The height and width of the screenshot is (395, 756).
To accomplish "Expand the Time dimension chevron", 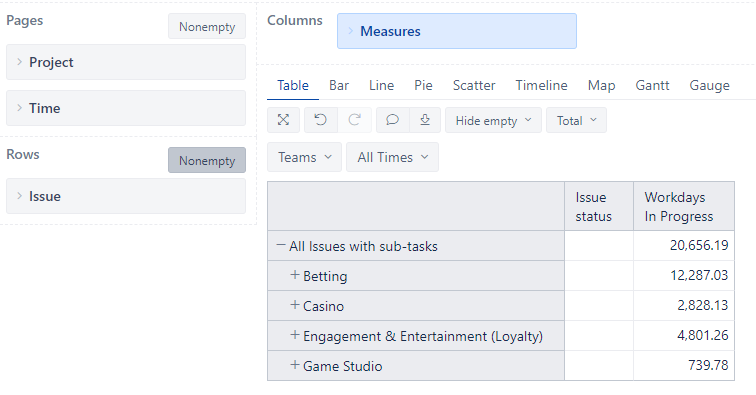I will 19,108.
